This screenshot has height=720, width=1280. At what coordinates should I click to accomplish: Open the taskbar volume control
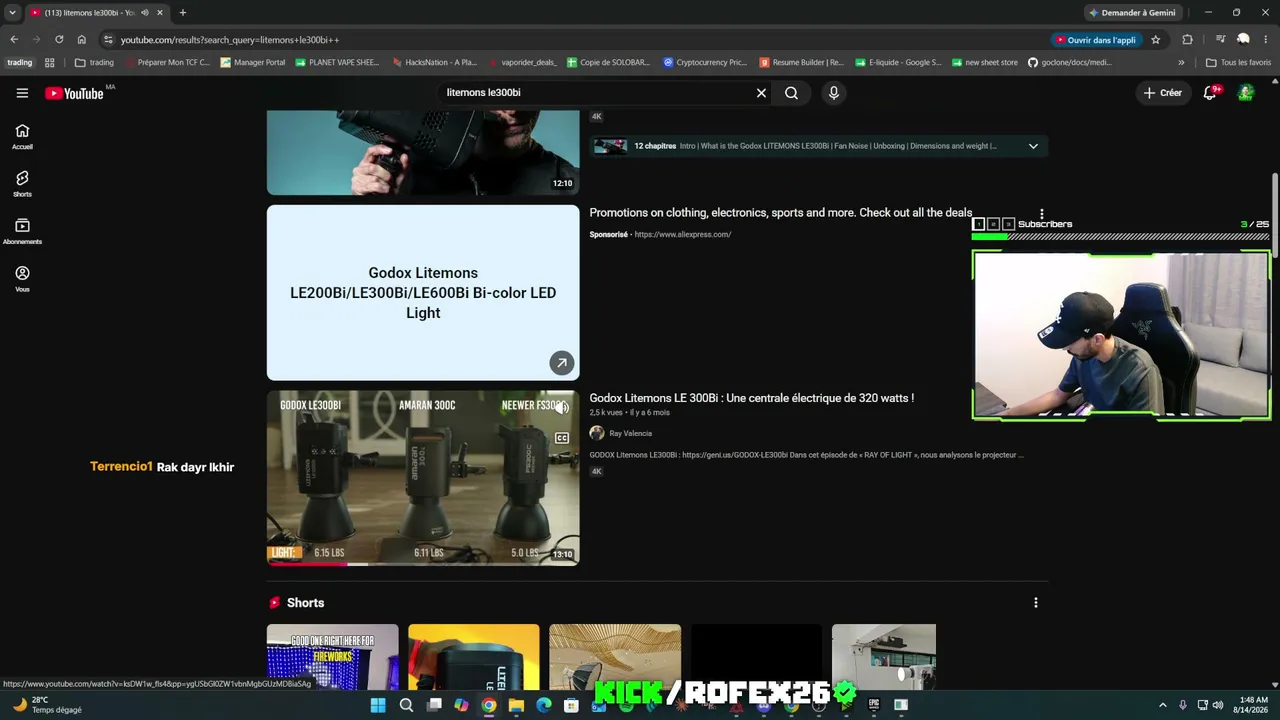coord(1218,705)
